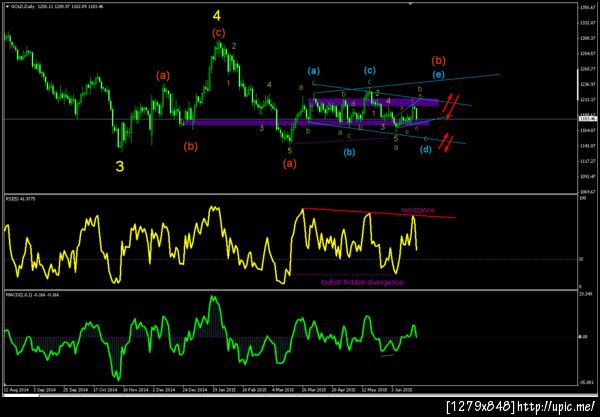Select the blue (c) wave label
The width and height of the screenshot is (600, 417).
370,70
